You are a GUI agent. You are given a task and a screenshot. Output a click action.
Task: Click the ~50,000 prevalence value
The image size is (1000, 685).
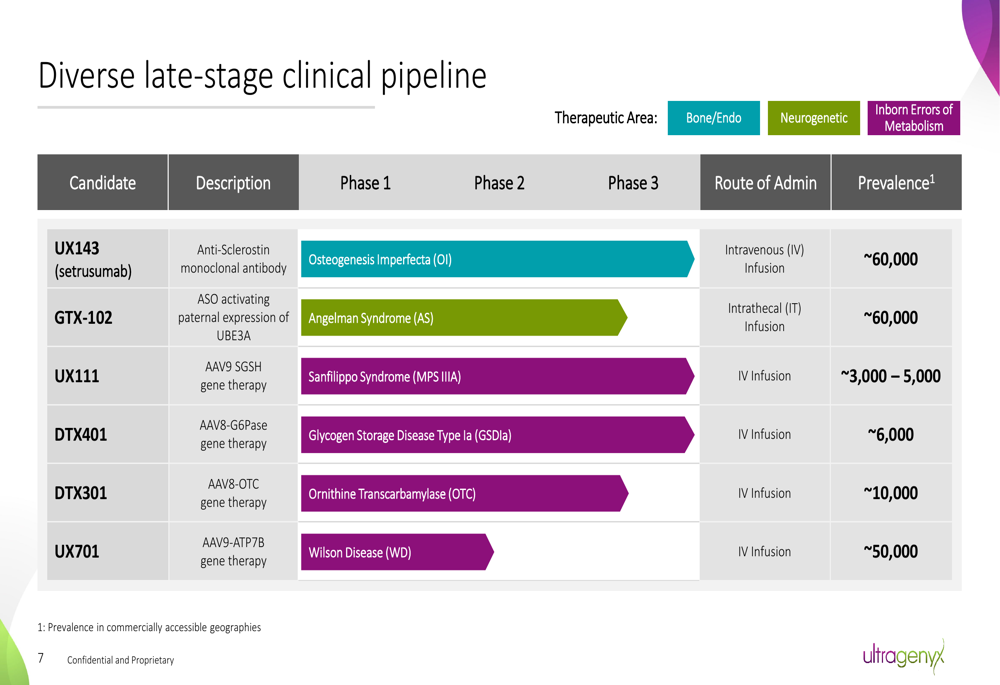click(x=891, y=551)
